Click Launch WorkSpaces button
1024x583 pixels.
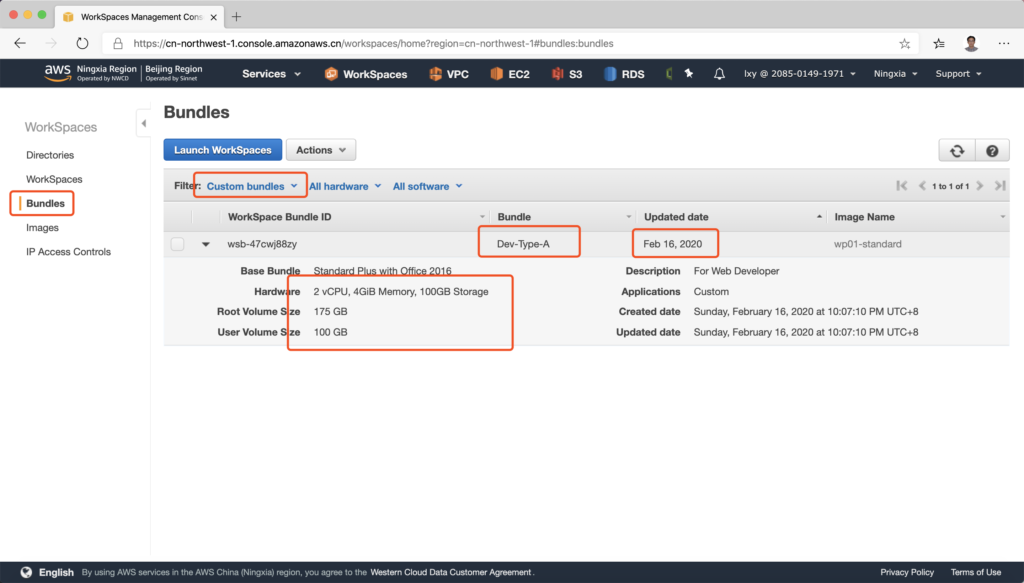[x=223, y=150]
